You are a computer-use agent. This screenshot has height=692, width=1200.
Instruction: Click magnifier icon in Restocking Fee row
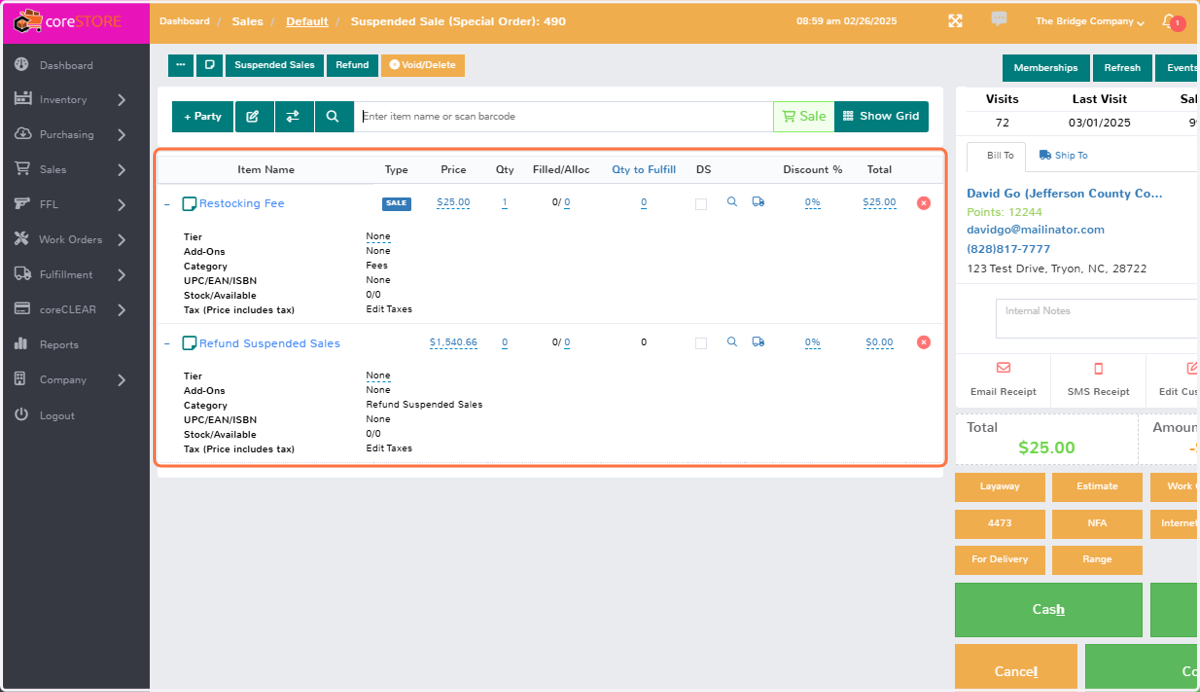click(x=732, y=202)
